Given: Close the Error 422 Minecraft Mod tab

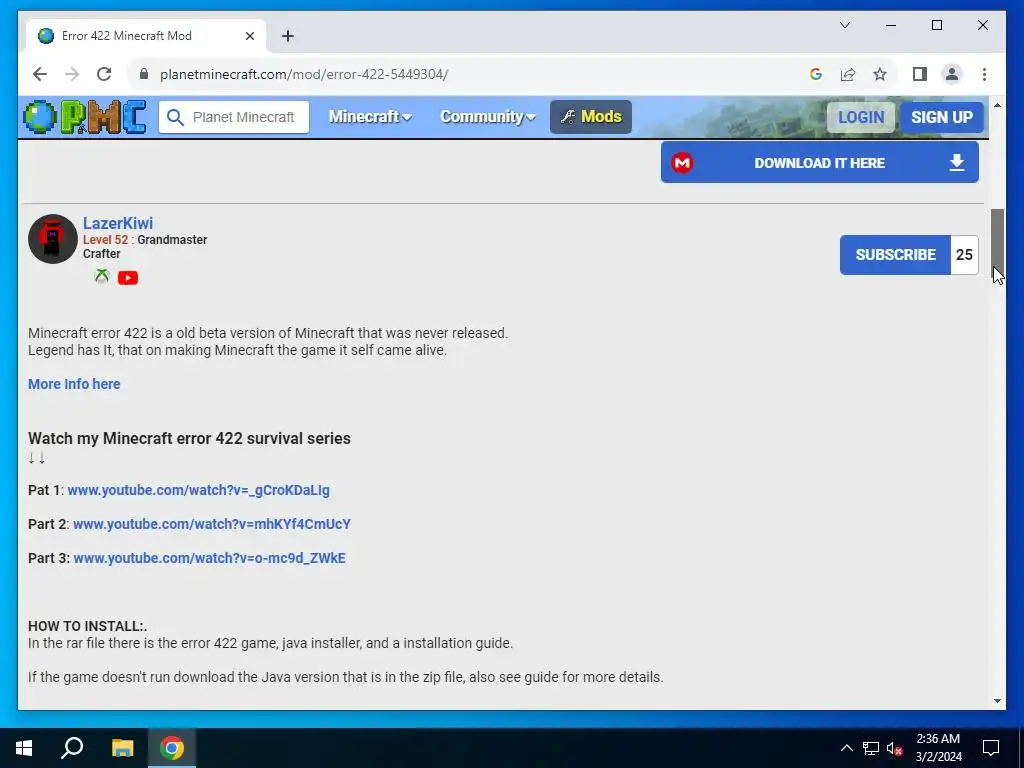Looking at the screenshot, I should [249, 36].
